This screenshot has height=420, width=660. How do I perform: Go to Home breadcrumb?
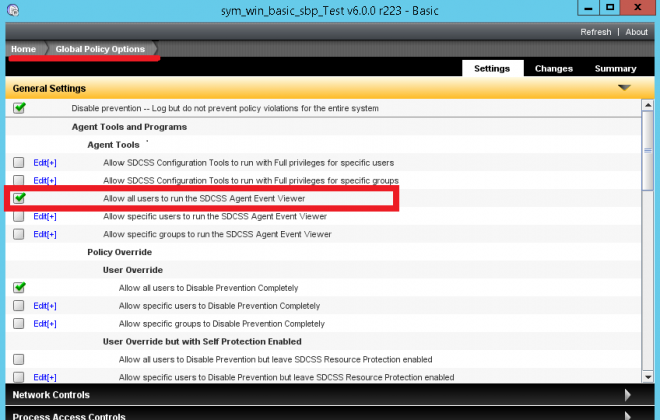[x=24, y=49]
